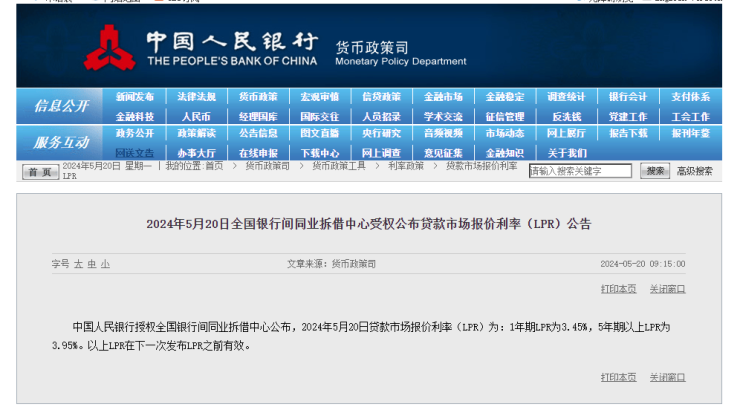
Task: Click the bottom 关闭窗口 close window link
Action: click(x=667, y=377)
